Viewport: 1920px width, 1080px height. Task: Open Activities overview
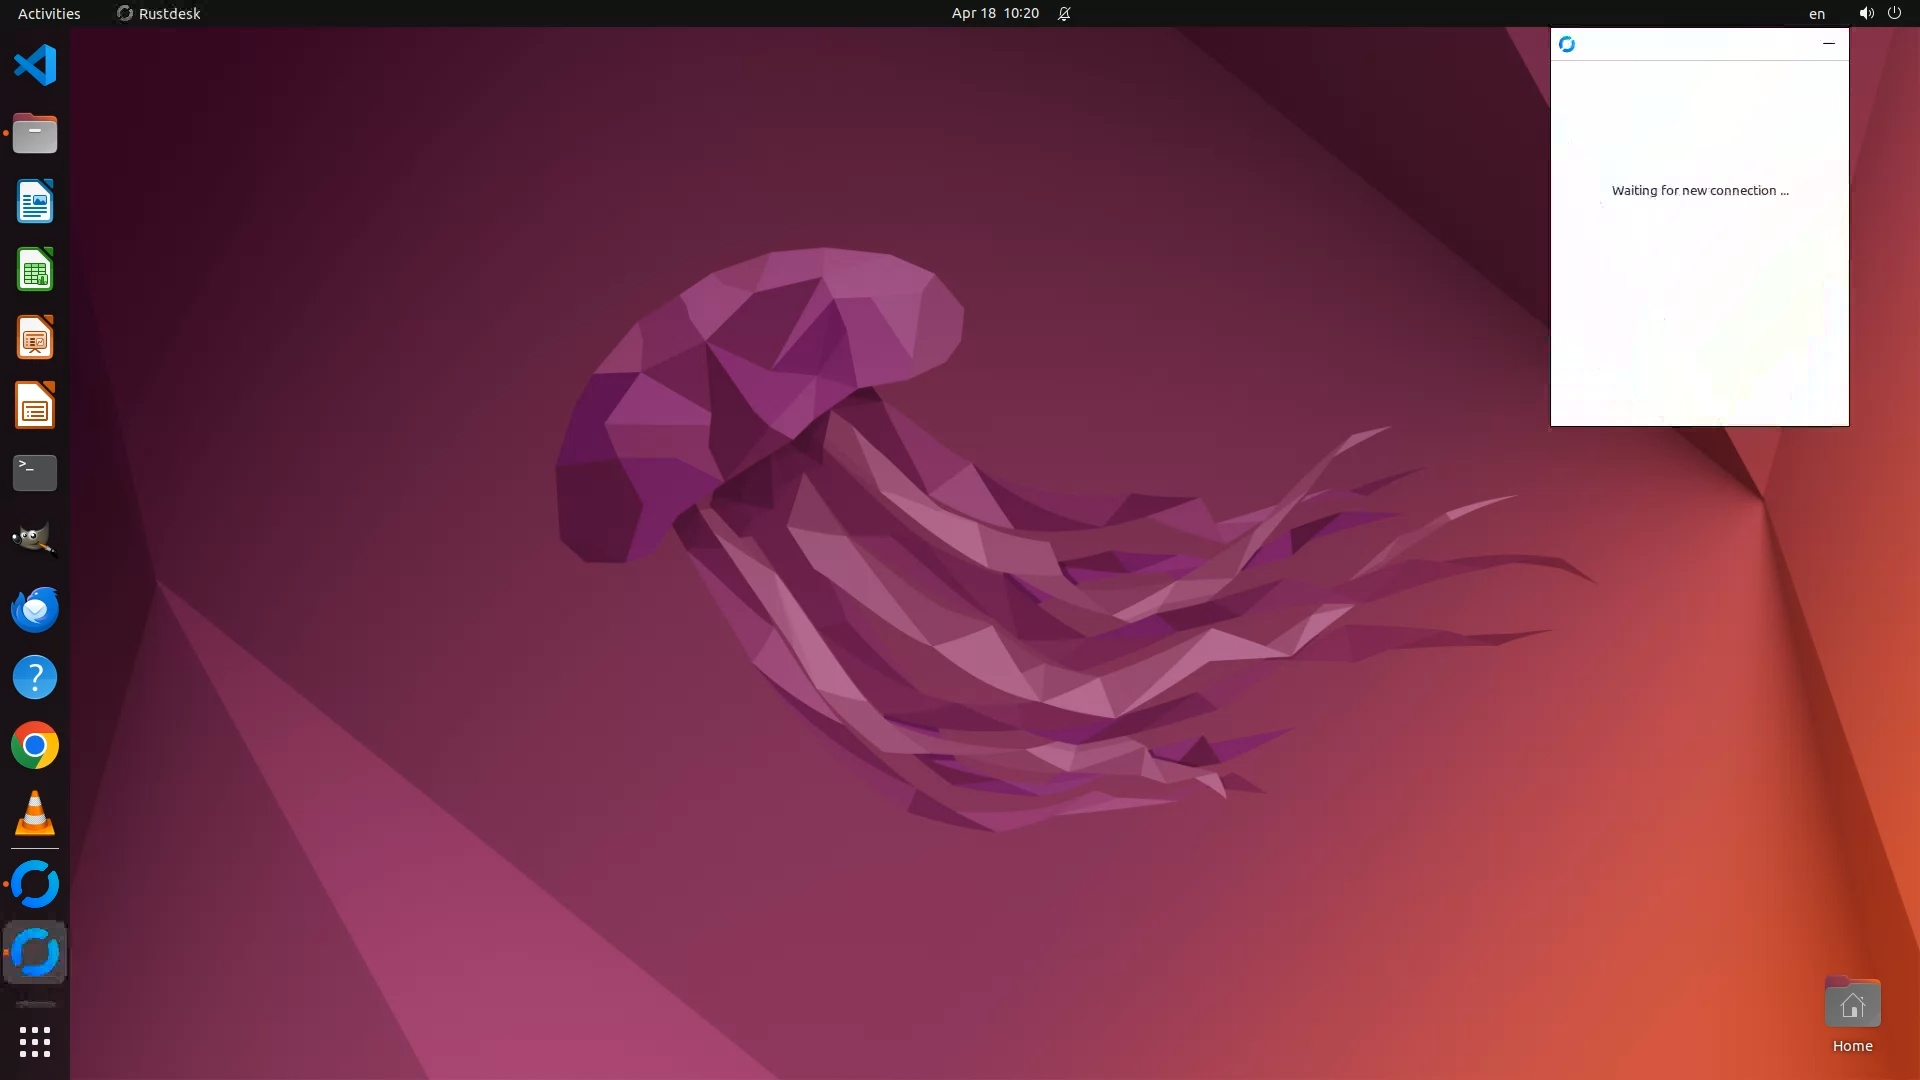point(49,13)
